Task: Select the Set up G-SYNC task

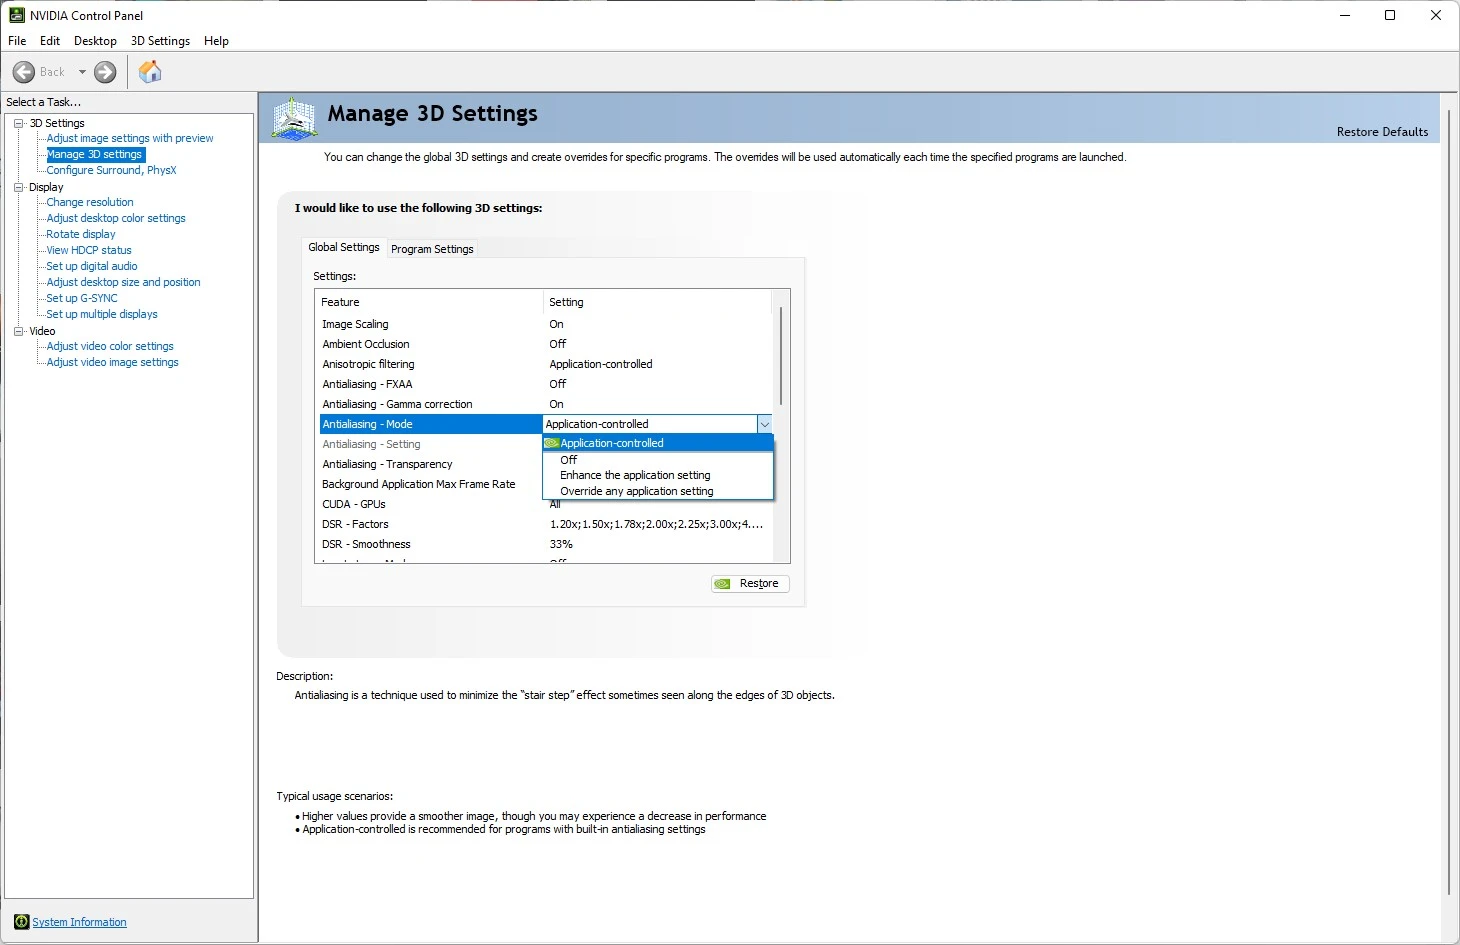Action: pos(80,297)
